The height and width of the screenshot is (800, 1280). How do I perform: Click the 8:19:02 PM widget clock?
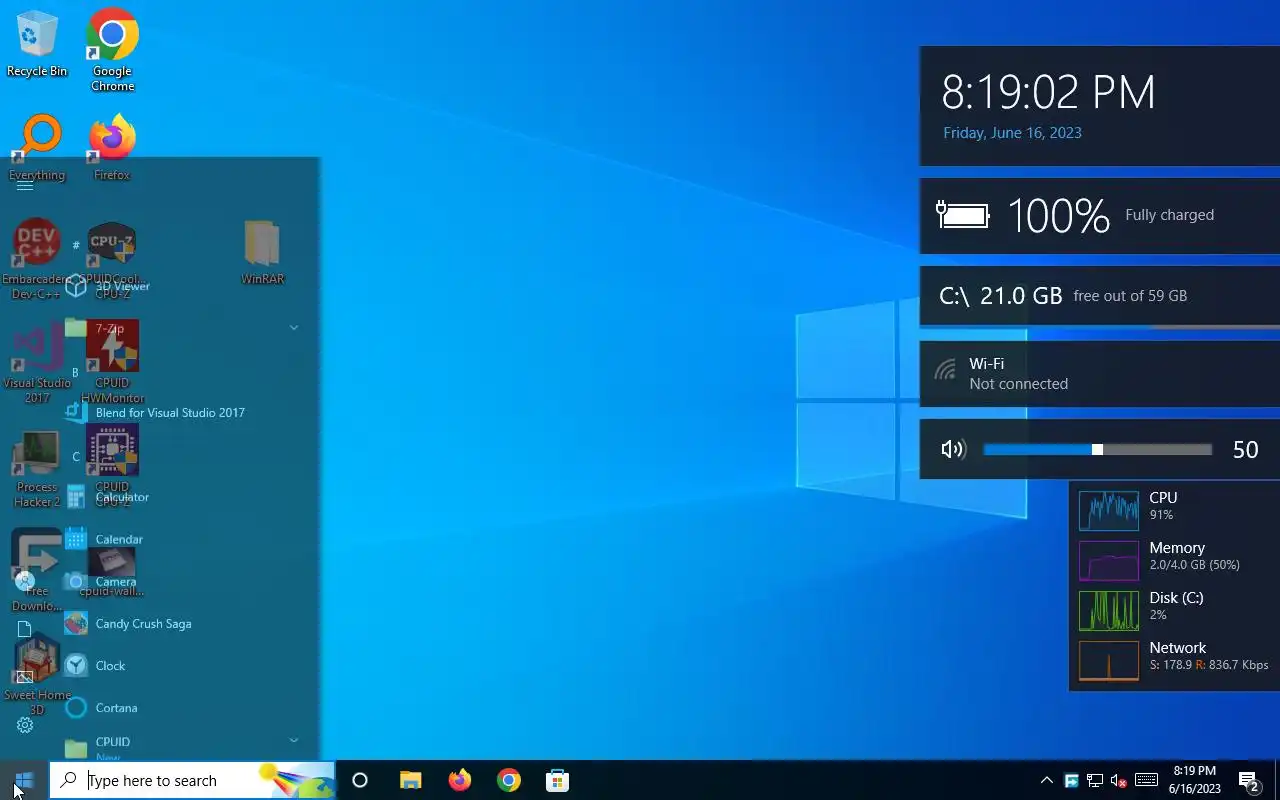pos(1048,92)
